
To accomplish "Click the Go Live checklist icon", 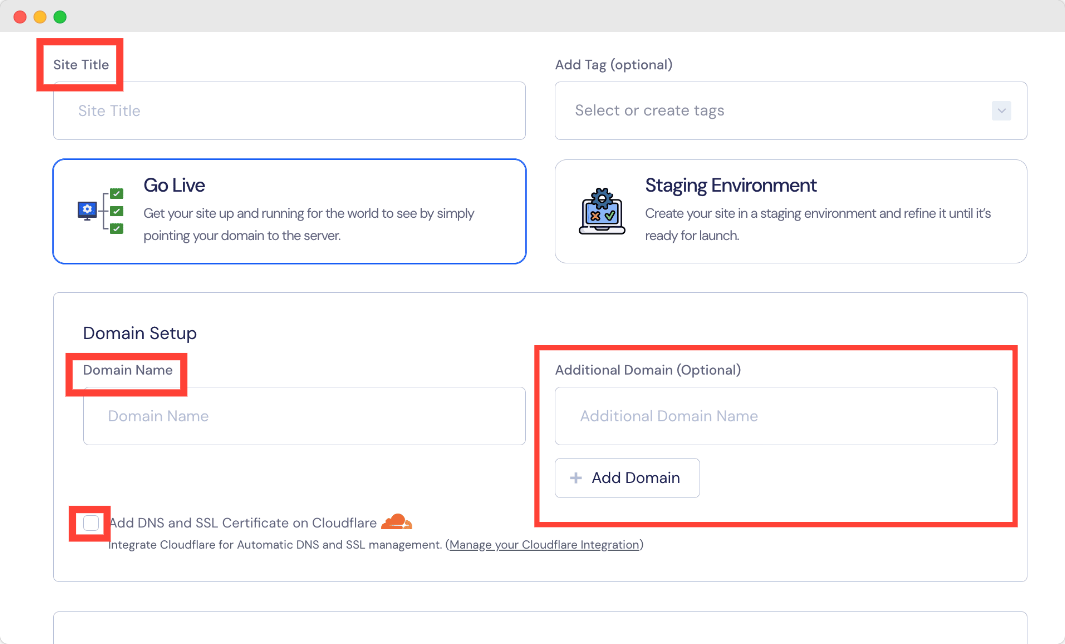I will [101, 211].
